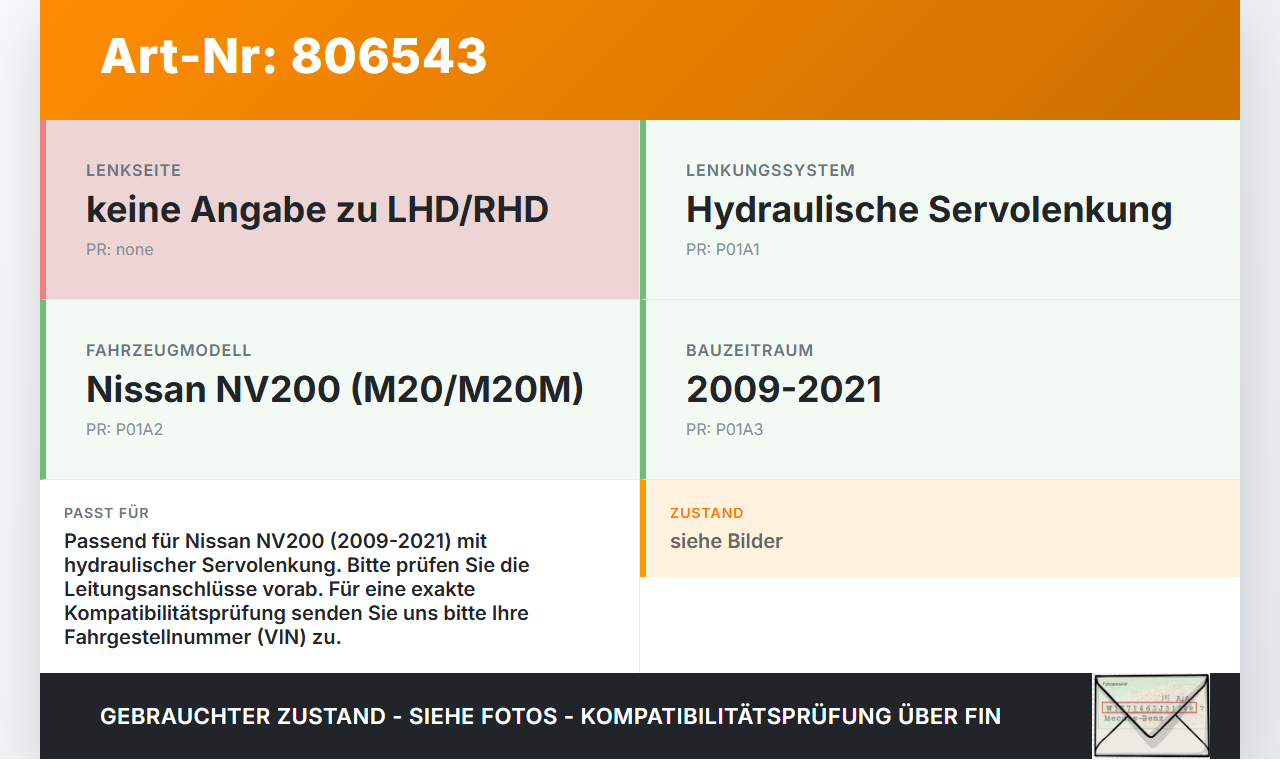Click the 'PR: P01A1' code
The width and height of the screenshot is (1280, 760).
723,250
